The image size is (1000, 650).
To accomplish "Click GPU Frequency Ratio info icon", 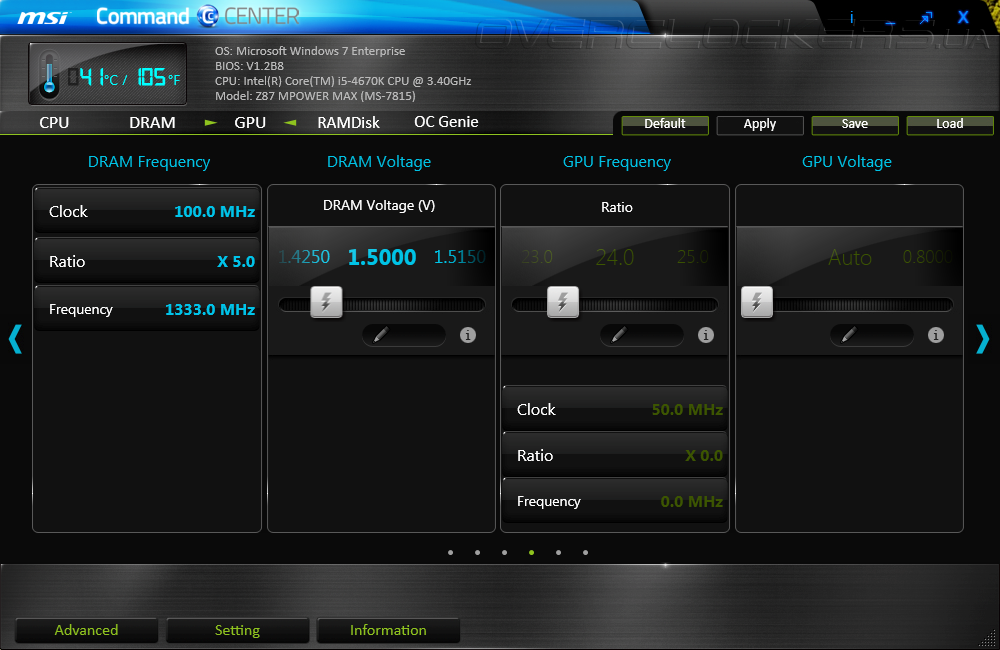I will click(x=705, y=335).
